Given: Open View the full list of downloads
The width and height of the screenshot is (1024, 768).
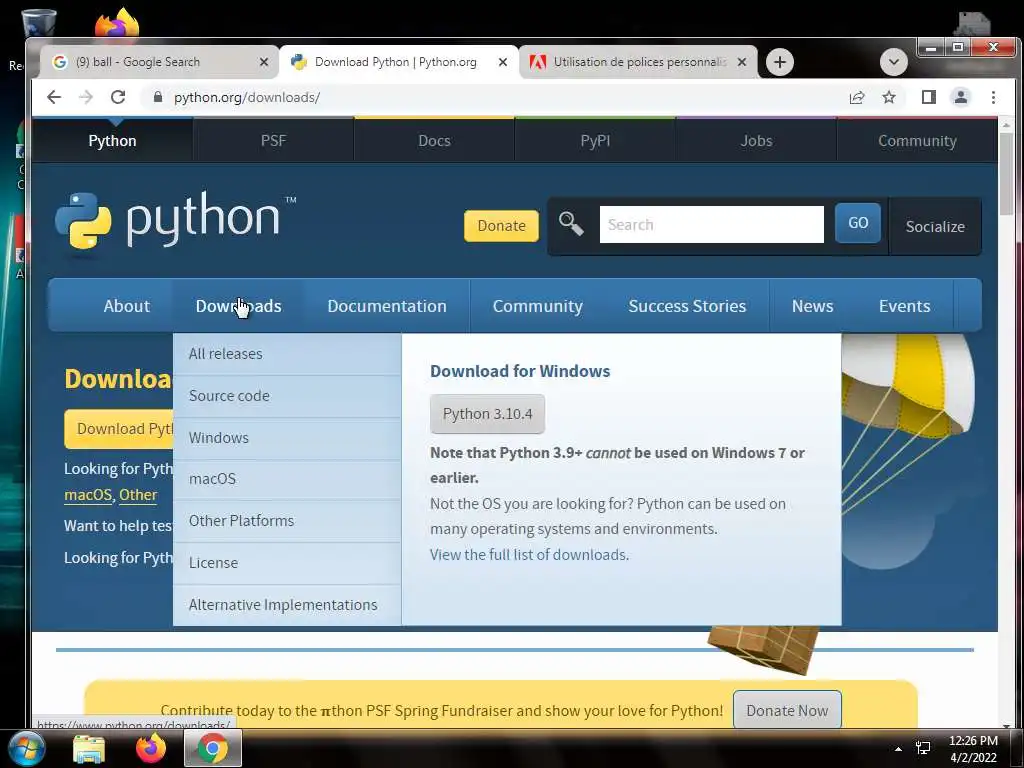Looking at the screenshot, I should click(529, 554).
